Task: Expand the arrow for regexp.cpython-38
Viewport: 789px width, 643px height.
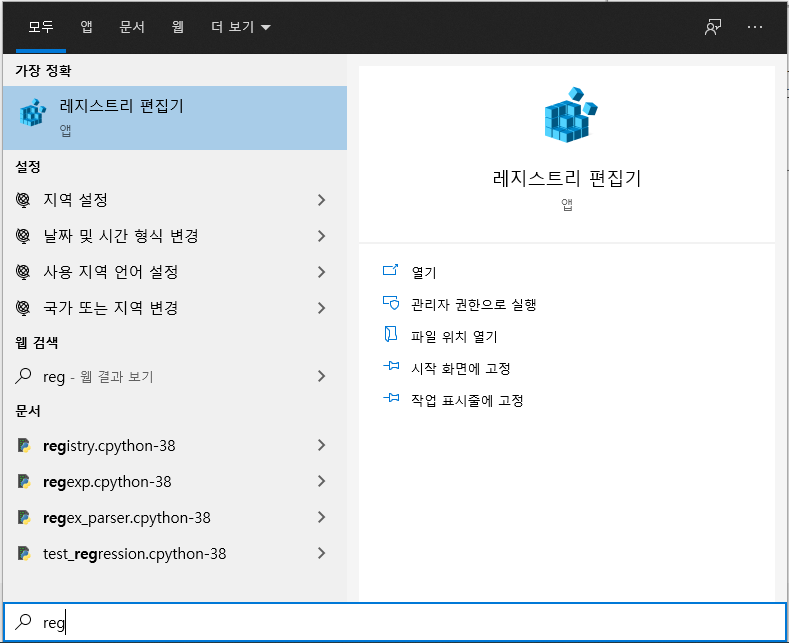Action: 322,481
